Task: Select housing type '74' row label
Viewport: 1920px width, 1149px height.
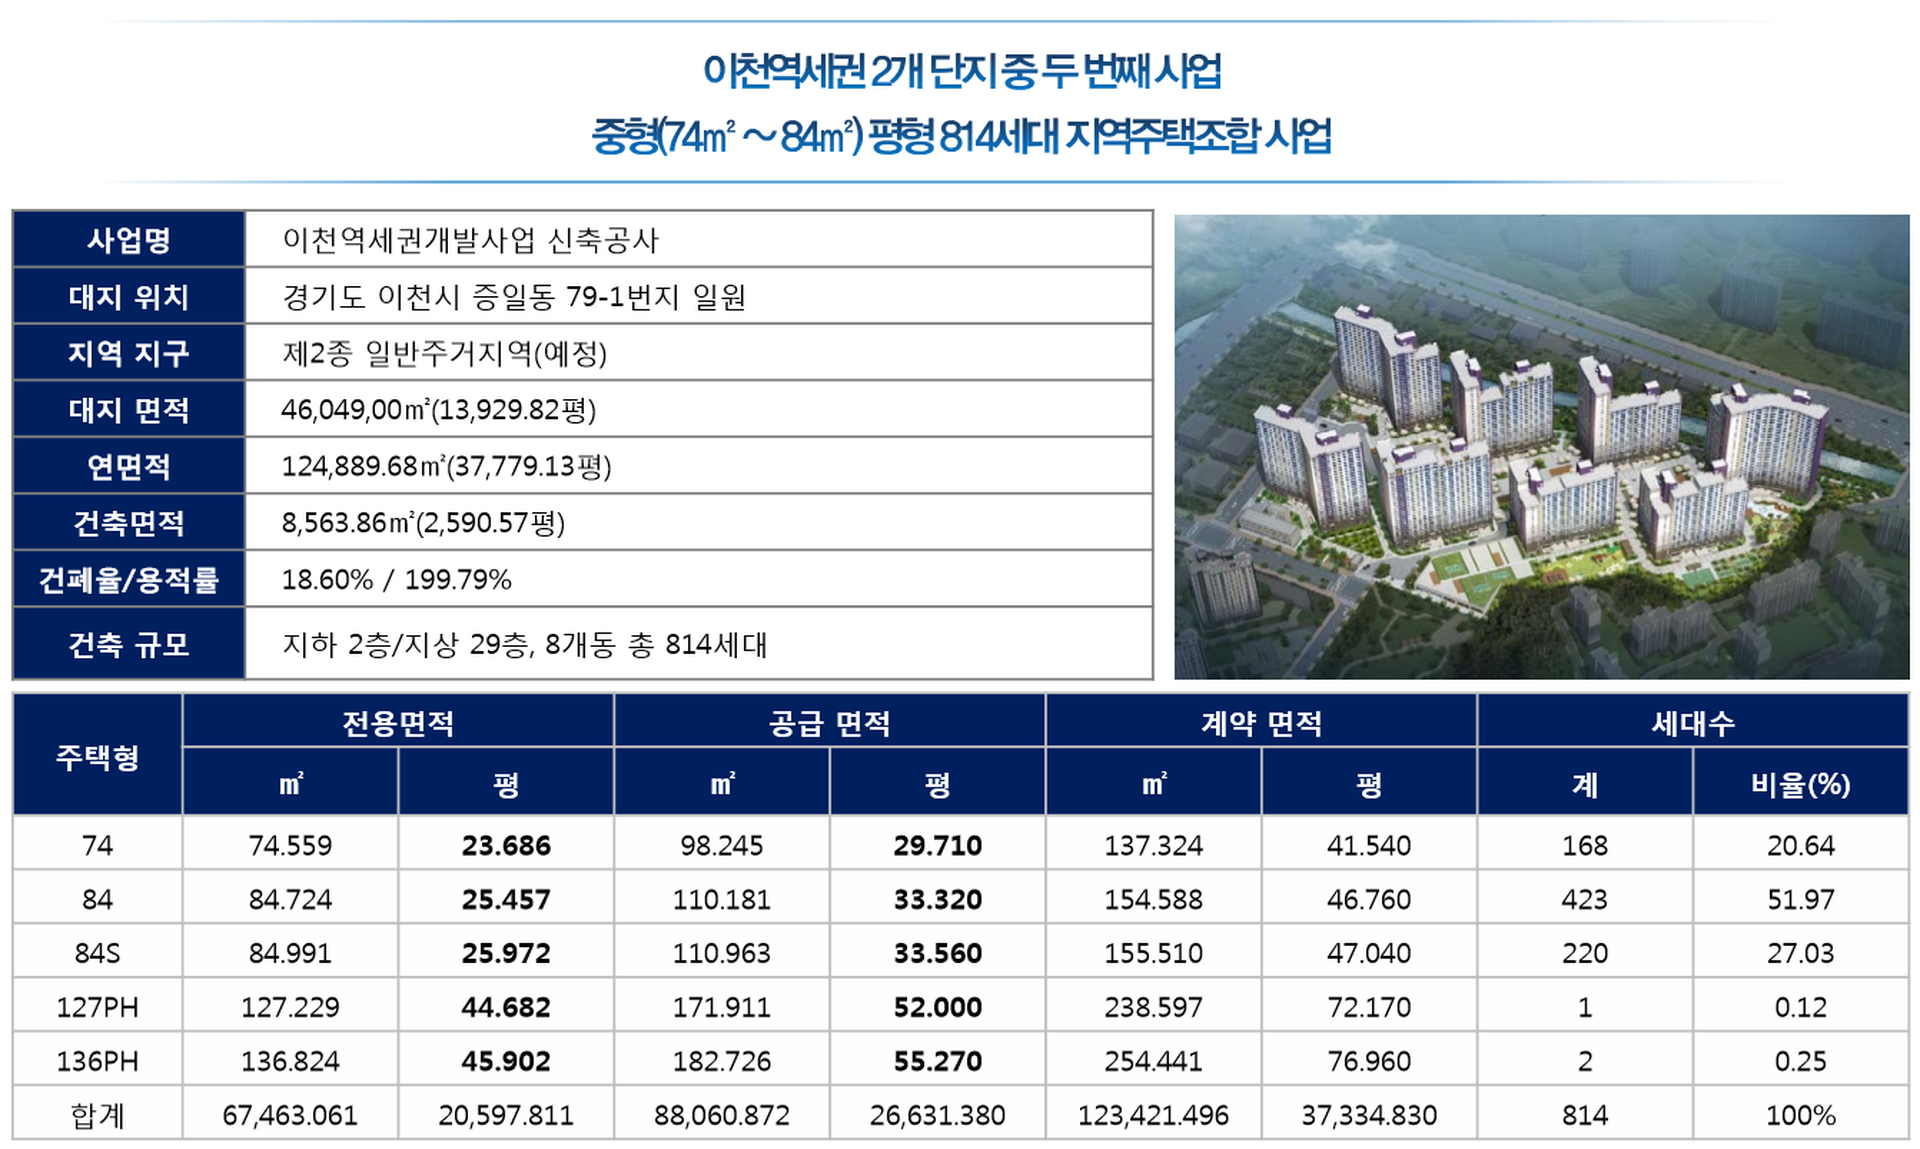Action: pos(98,846)
